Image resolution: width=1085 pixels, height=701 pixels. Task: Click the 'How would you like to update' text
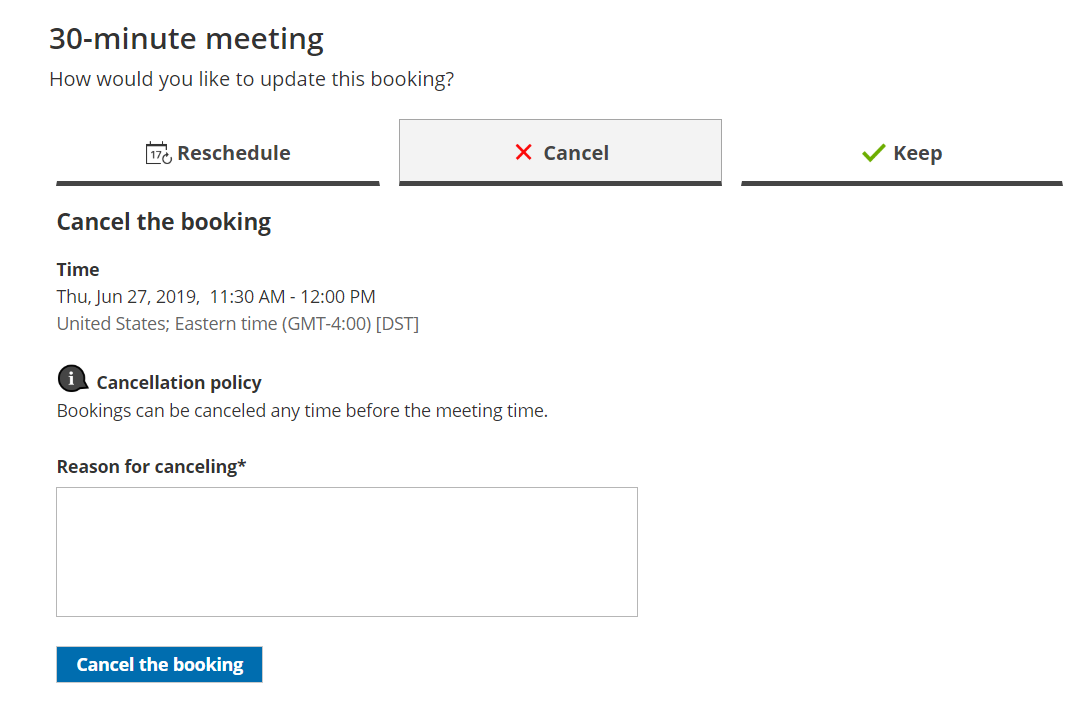coord(251,78)
